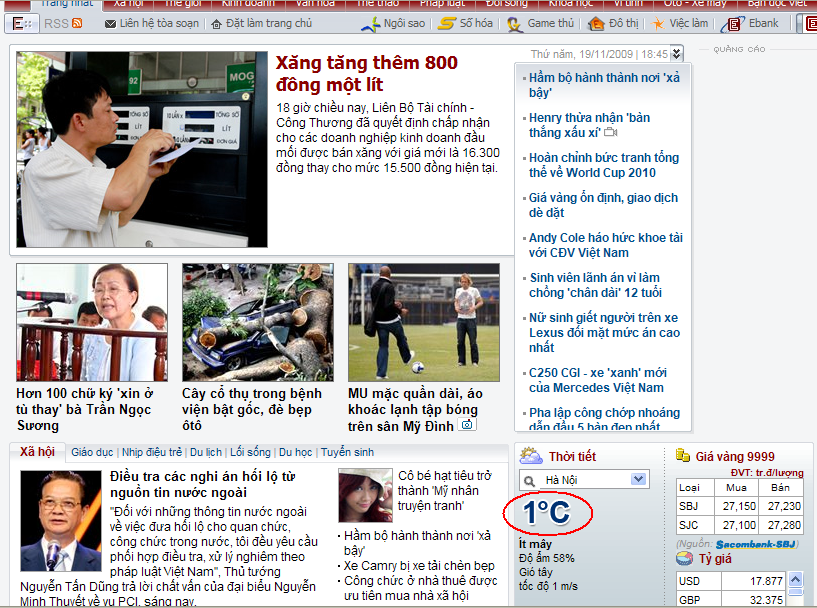Click the video camera icon beside Henry headline
Image resolution: width=817 pixels, height=608 pixels.
611,132
